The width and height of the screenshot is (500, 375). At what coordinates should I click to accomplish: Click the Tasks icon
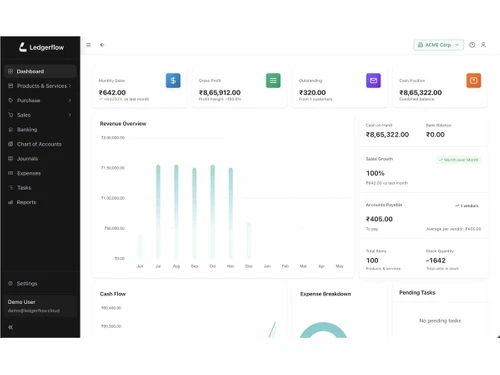[x=10, y=188]
